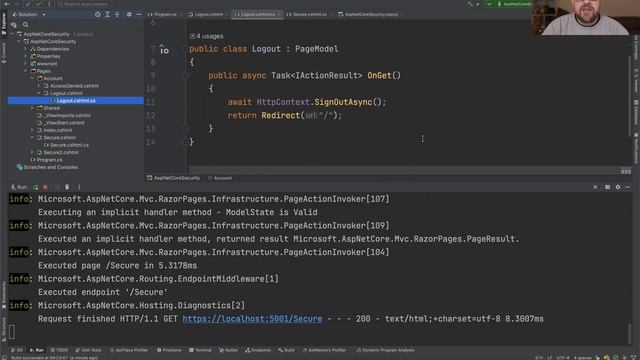Open the Terminal tool window tab

200,350
